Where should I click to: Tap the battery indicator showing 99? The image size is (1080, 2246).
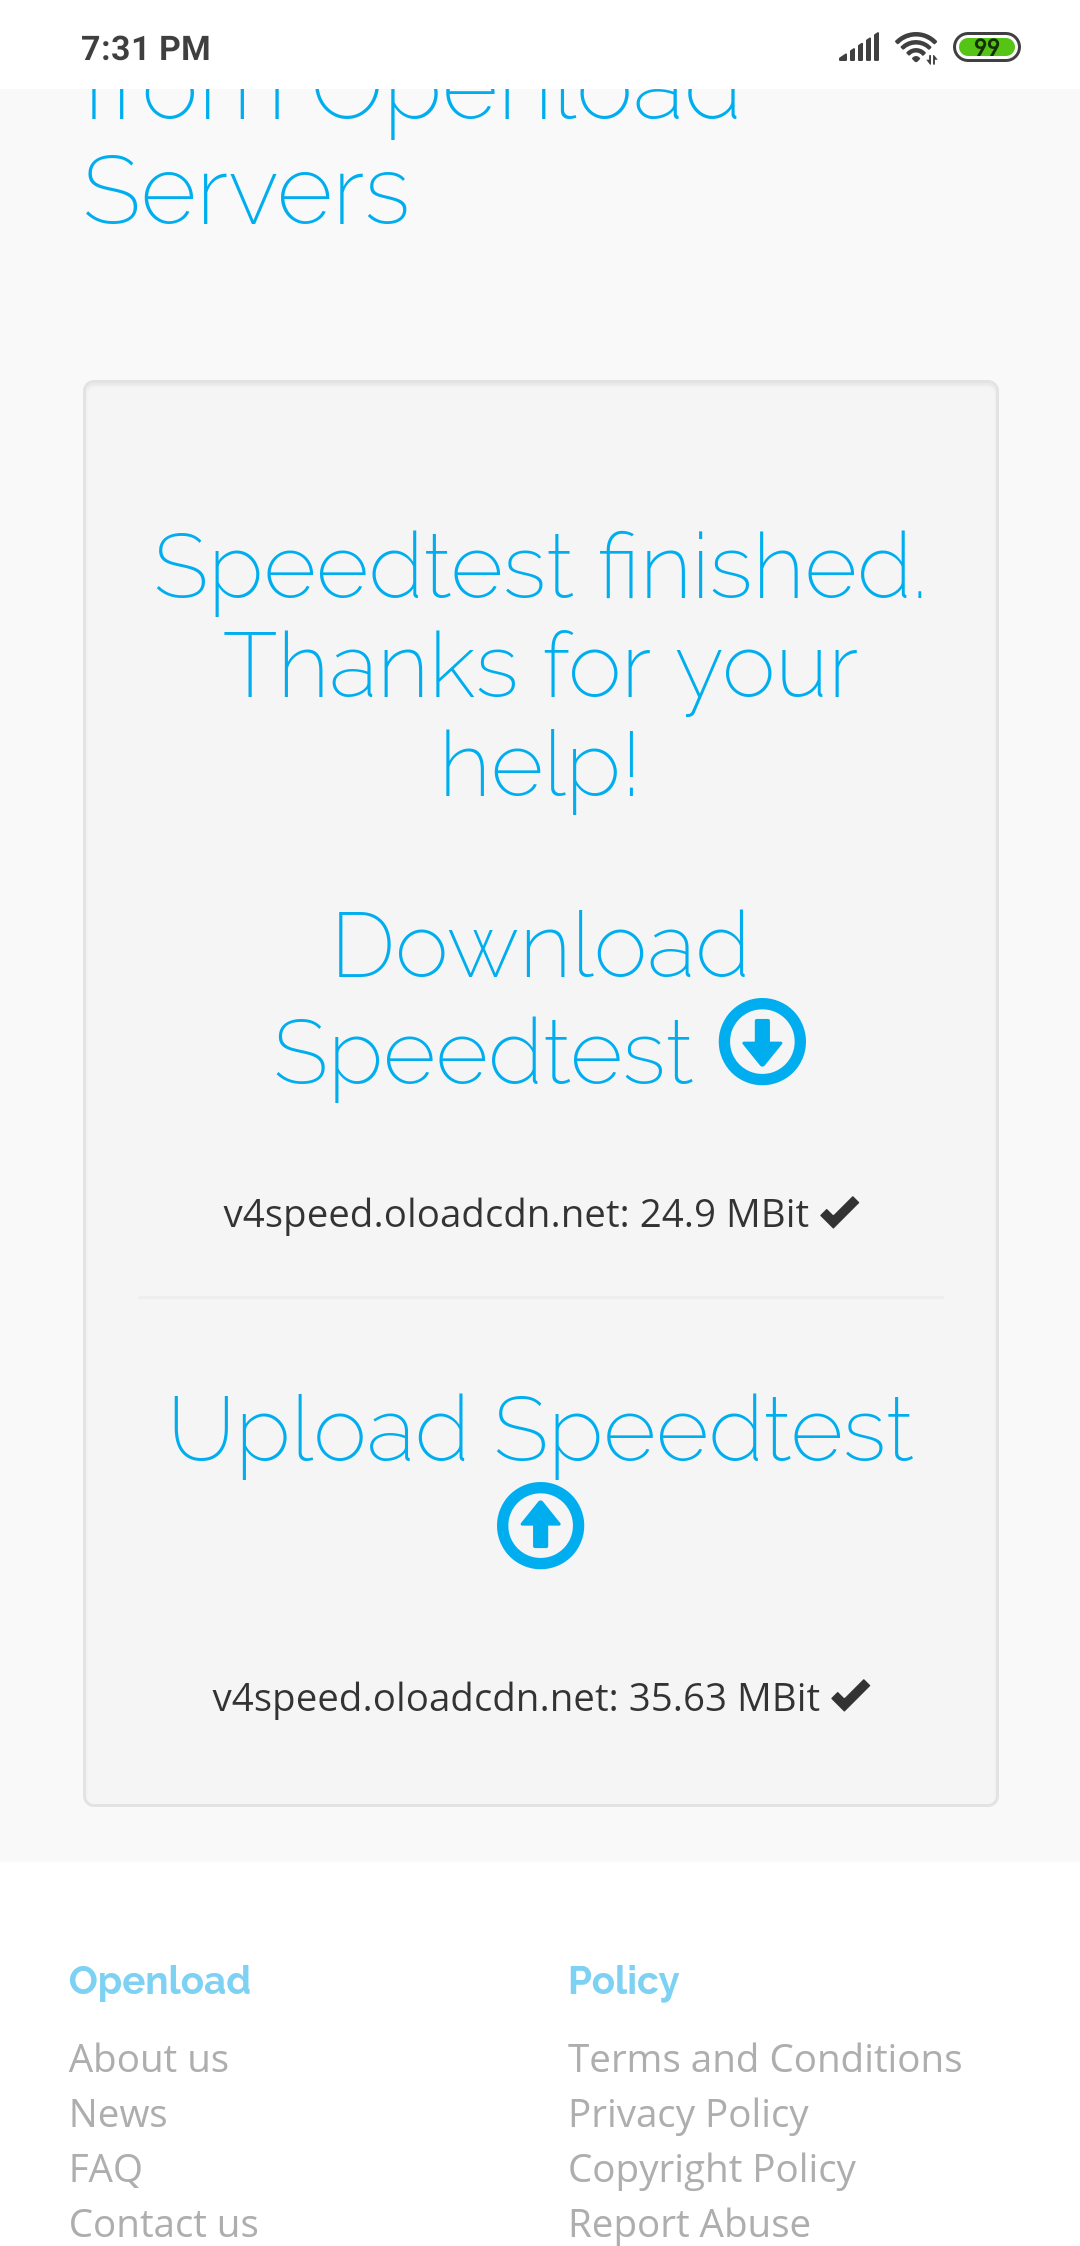(986, 47)
